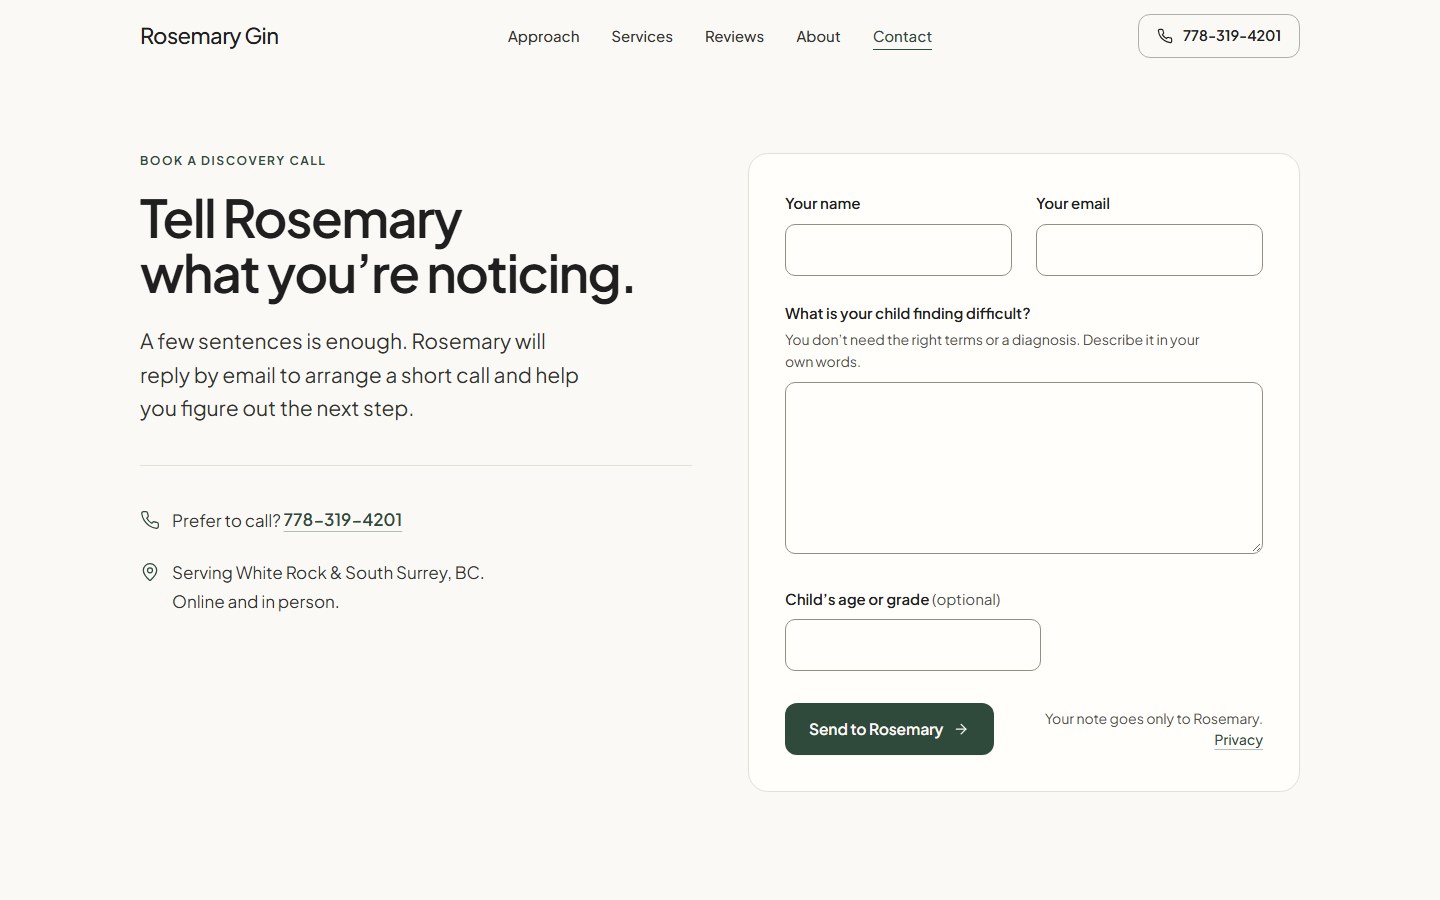Click the 'Serving White Rock & South Surrey' text
Viewport: 1440px width, 900px height.
(x=328, y=573)
